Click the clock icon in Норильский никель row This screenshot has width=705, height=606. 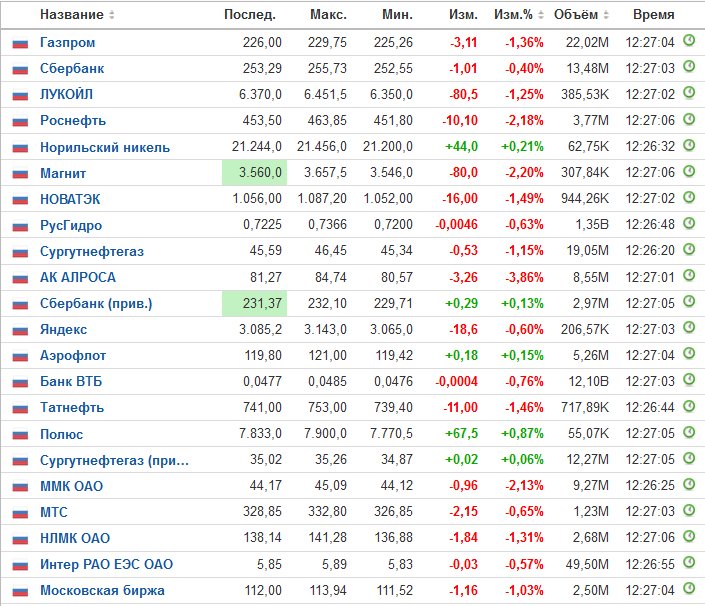tap(689, 145)
